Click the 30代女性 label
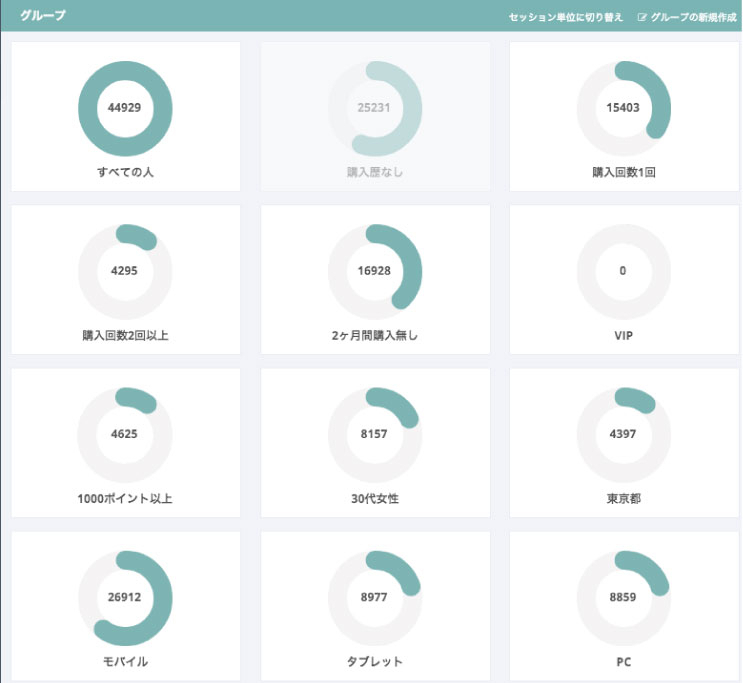The height and width of the screenshot is (683, 743). coord(375,498)
